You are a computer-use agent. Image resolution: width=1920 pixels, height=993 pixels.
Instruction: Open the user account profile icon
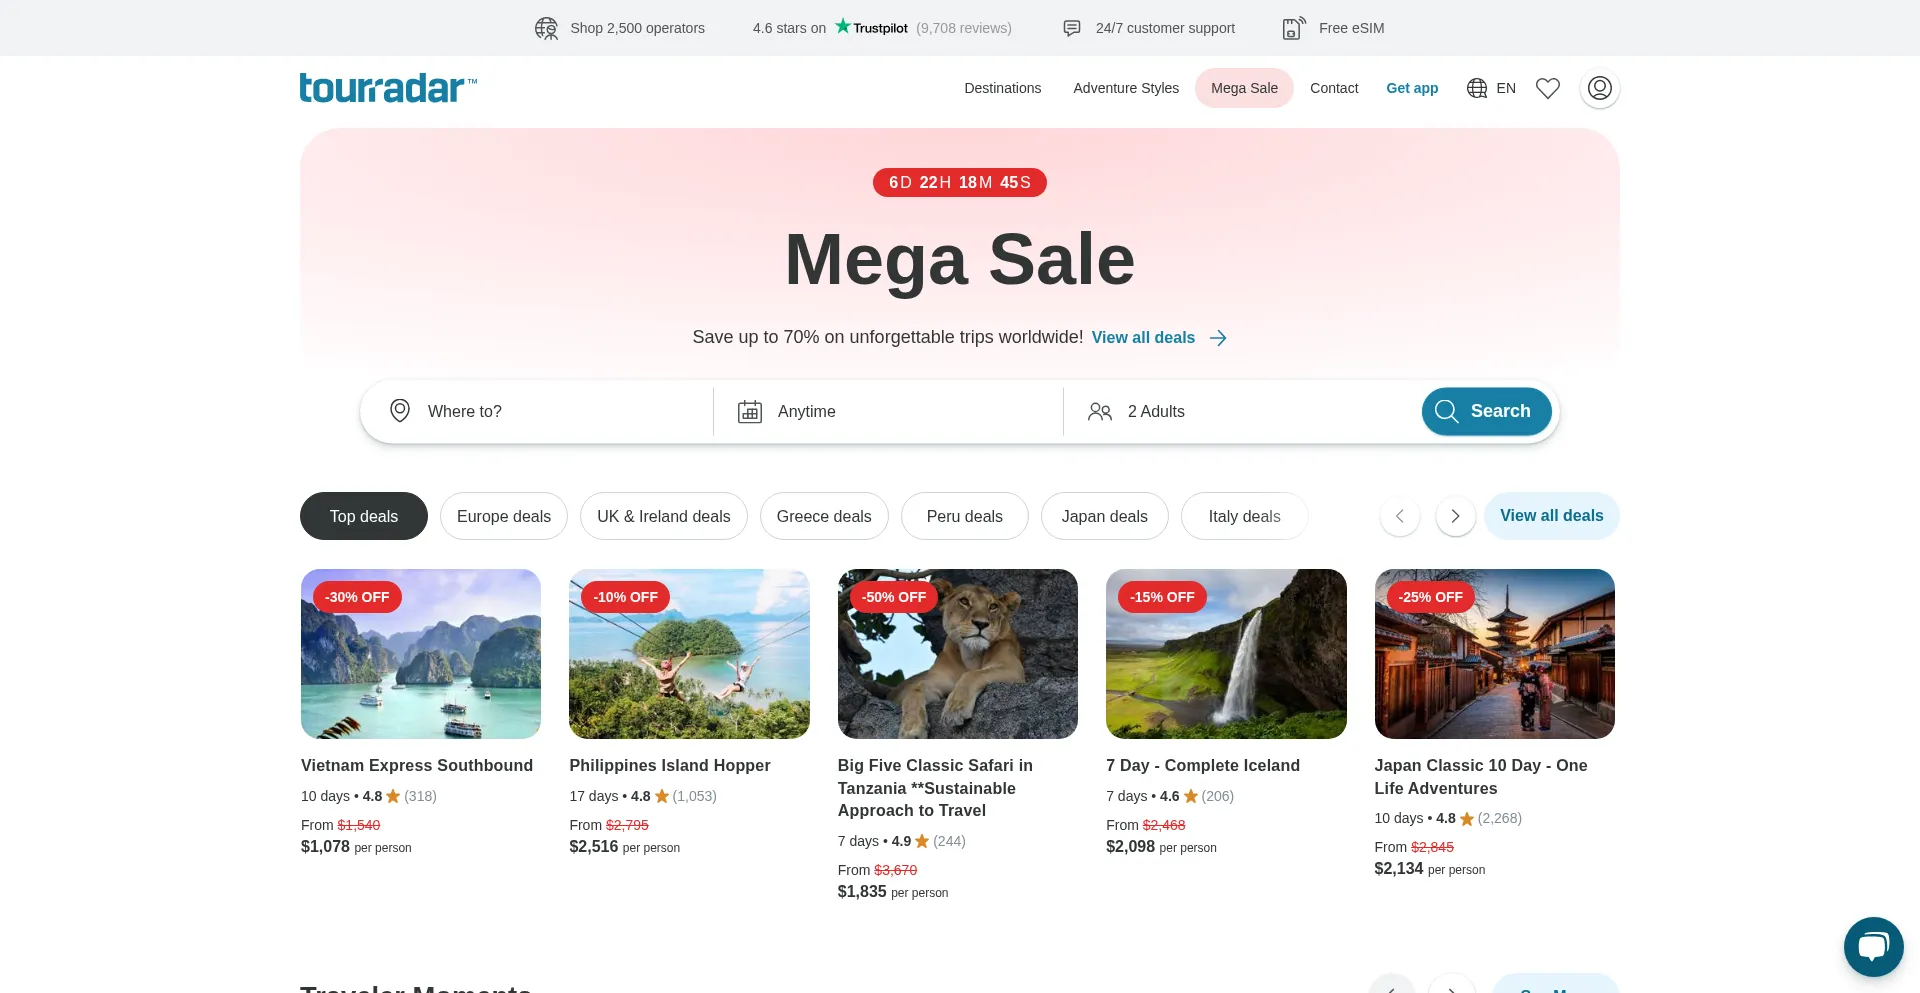coord(1600,88)
